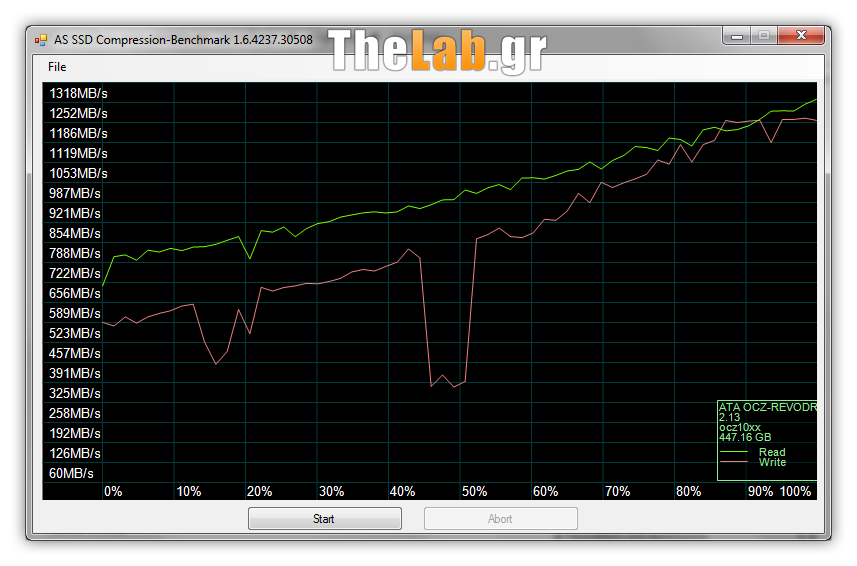Click the 30% compression axis label
This screenshot has height=566, width=857.
click(x=332, y=491)
